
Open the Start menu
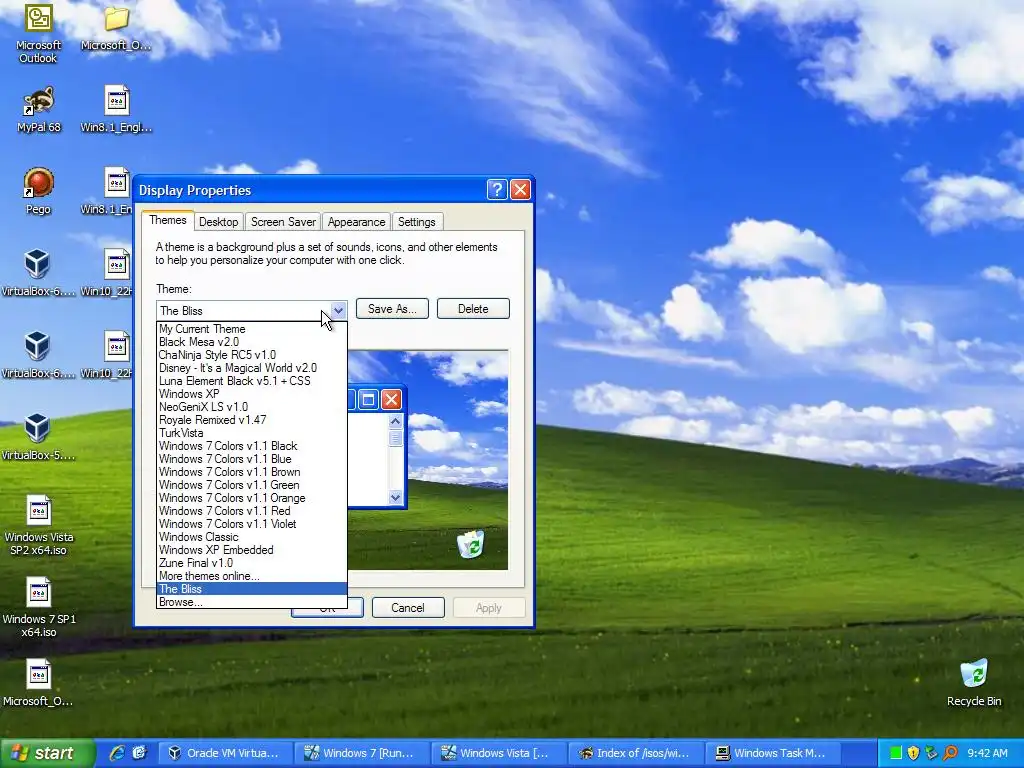[47, 753]
